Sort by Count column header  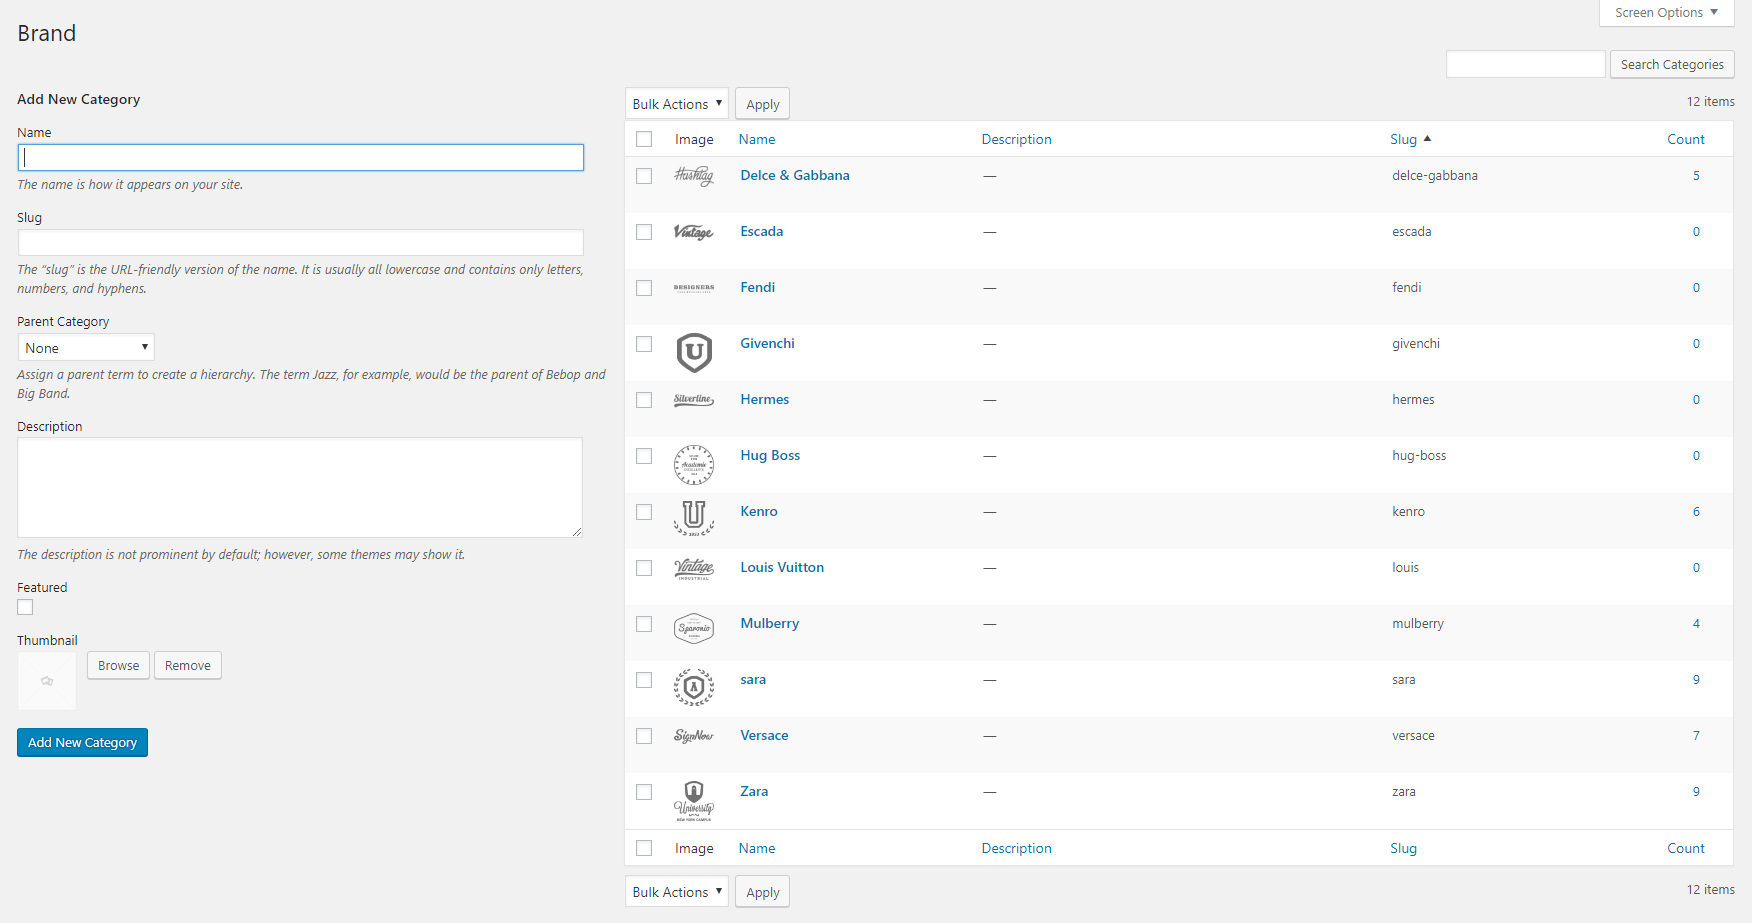[x=1686, y=139]
